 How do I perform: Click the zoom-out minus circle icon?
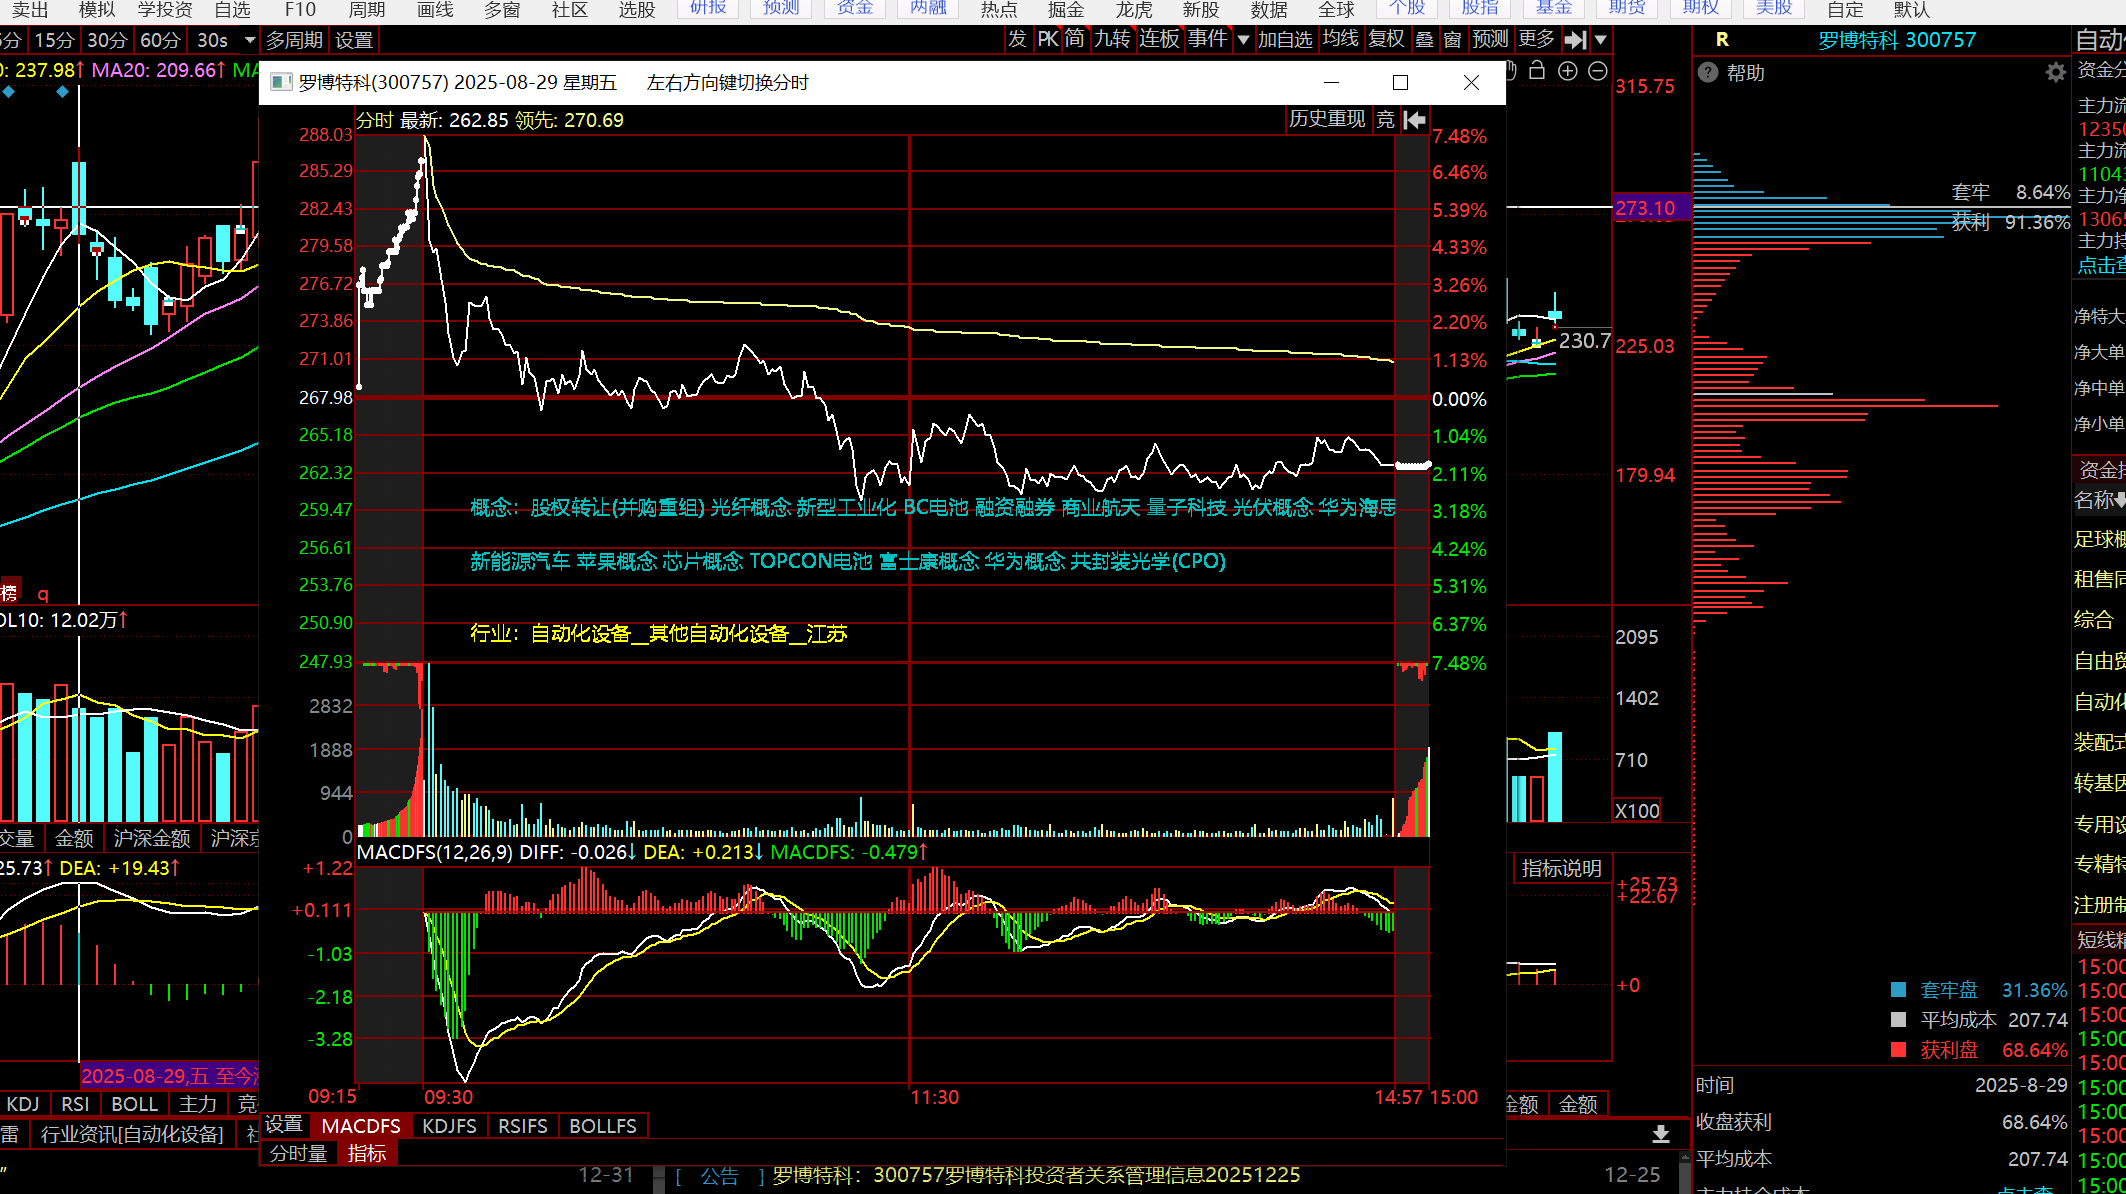1598,71
